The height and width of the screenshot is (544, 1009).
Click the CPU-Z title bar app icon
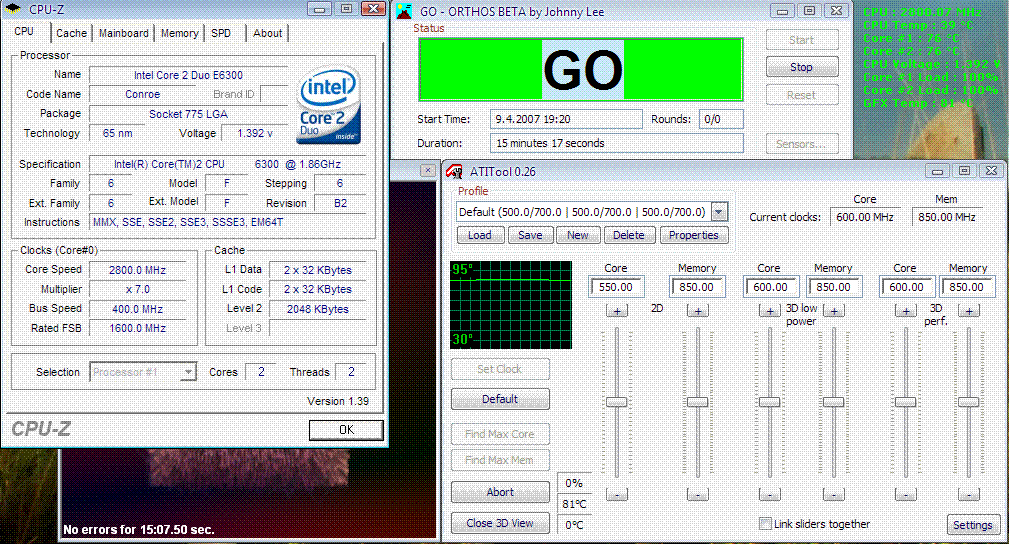coord(12,9)
